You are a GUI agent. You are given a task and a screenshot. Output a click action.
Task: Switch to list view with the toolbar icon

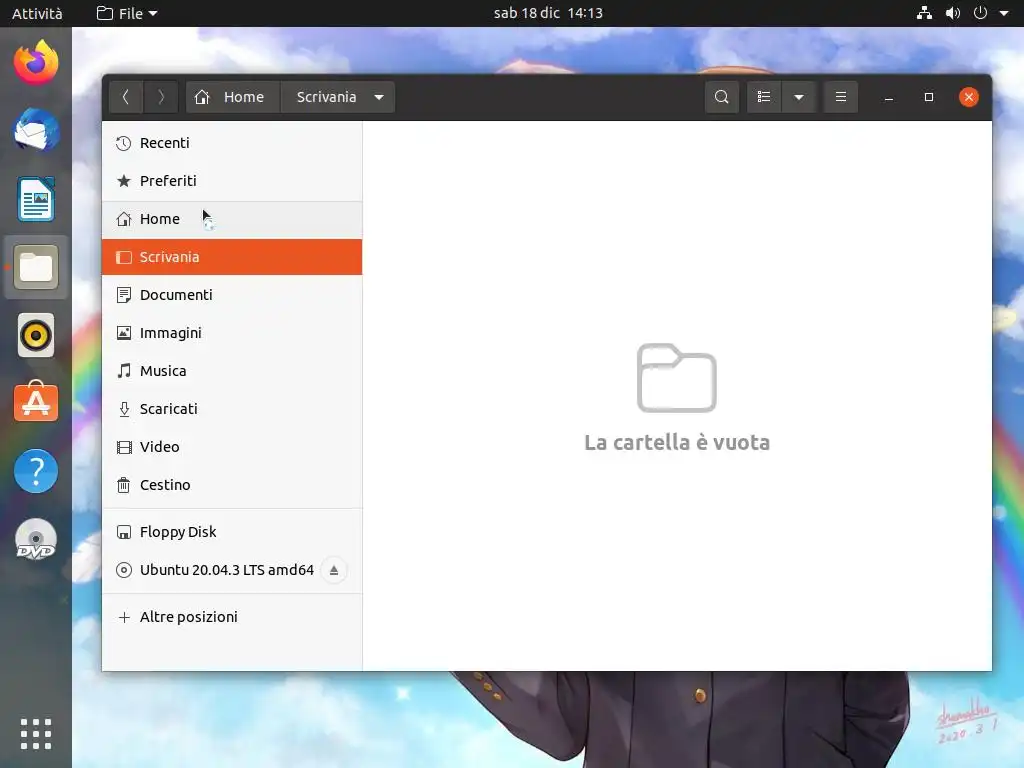coord(764,97)
